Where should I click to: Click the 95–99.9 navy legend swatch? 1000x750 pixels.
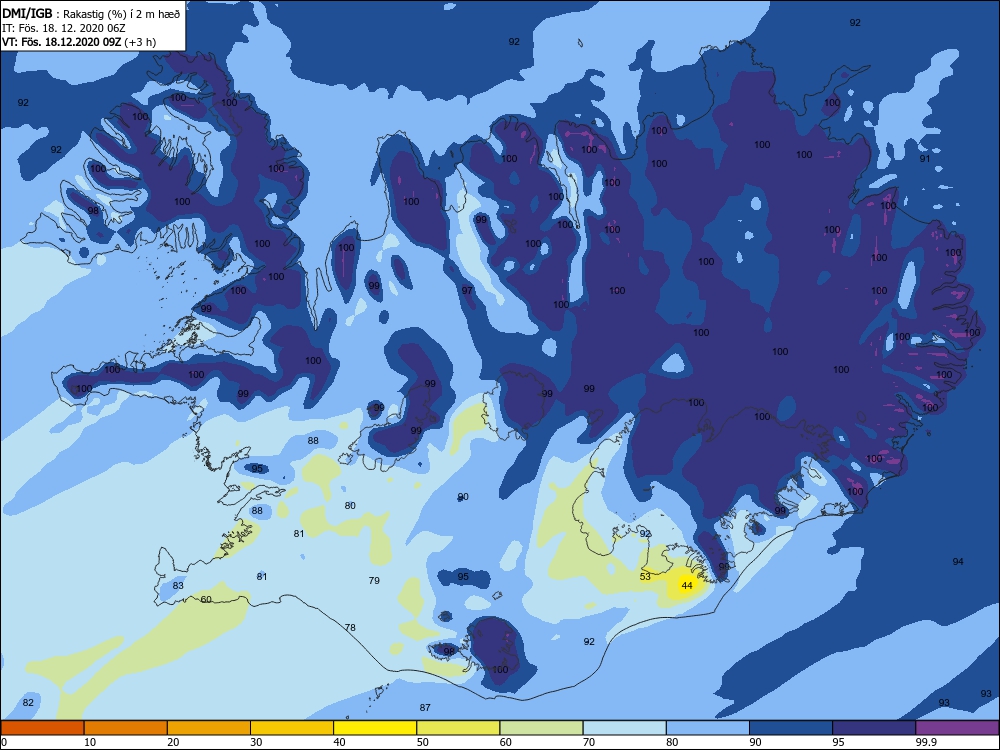(x=874, y=728)
